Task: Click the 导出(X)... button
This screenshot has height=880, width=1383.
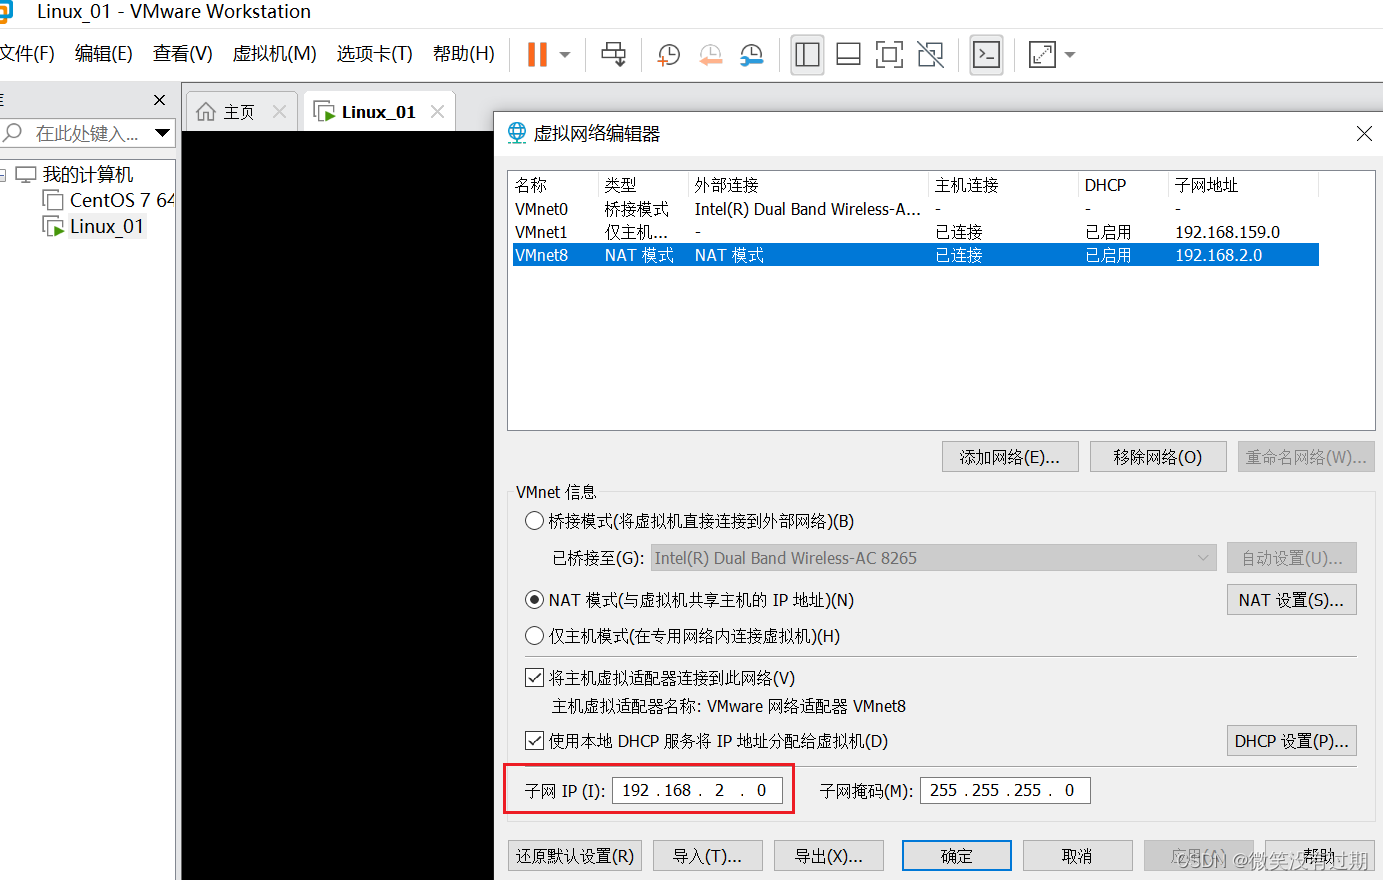Action: tap(829, 856)
